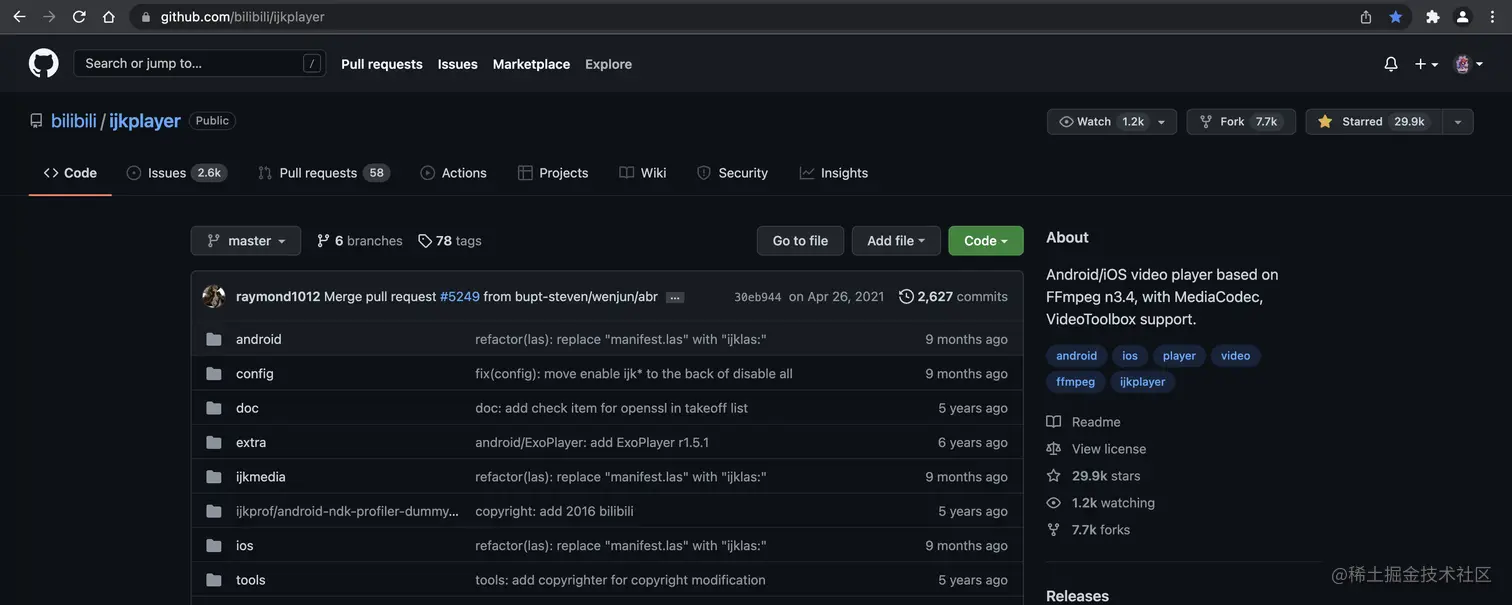1512x605 pixels.
Task: View 7.7k forks in About
Action: coord(1089,530)
